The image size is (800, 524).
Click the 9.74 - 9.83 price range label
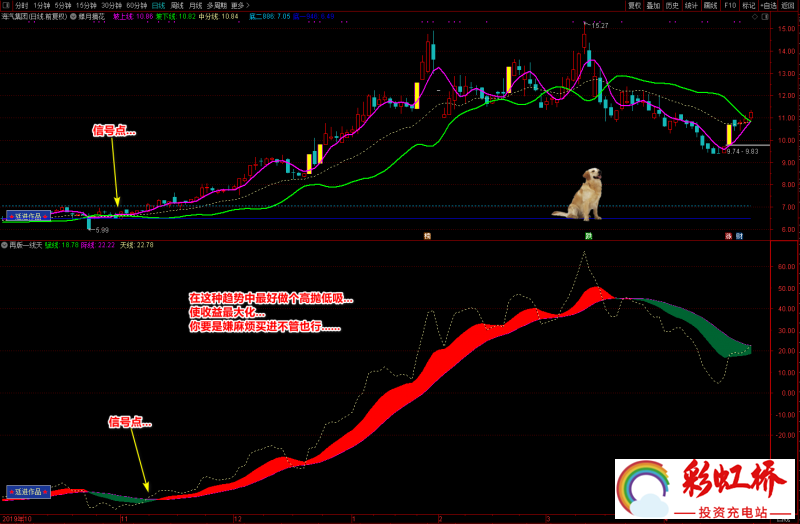click(x=742, y=152)
